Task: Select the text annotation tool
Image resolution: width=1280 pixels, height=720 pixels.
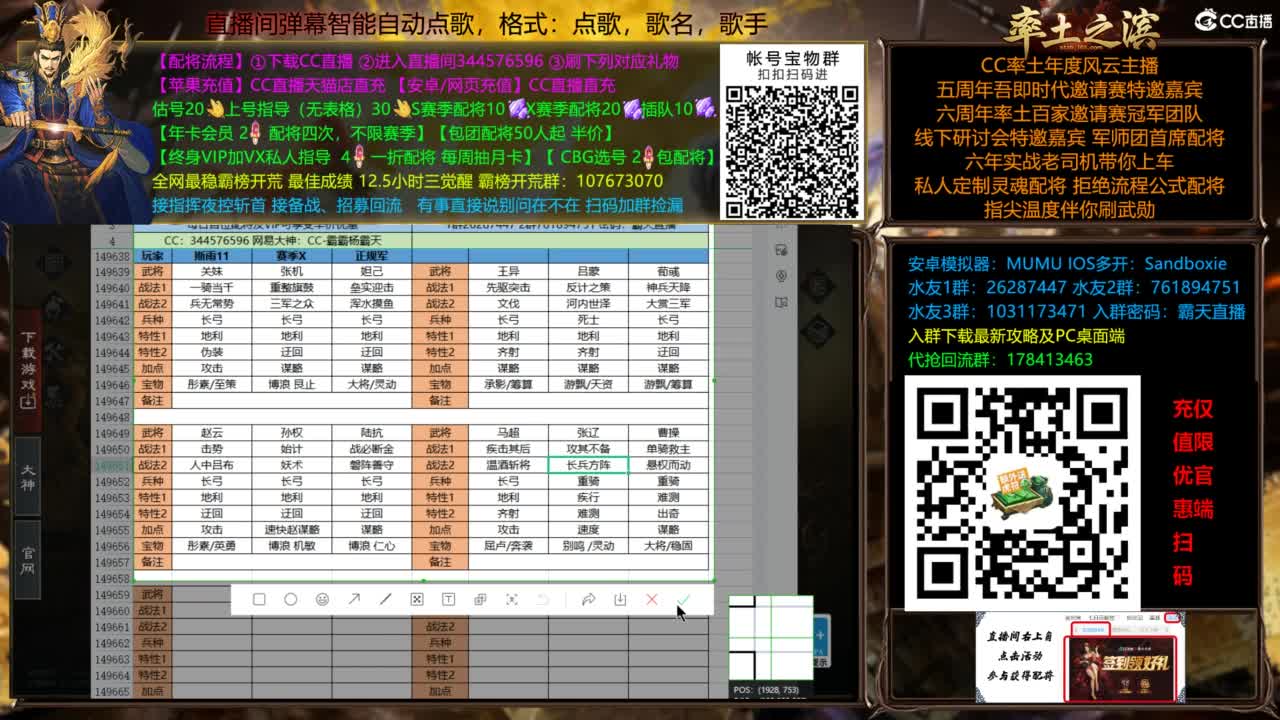Action: pos(448,600)
